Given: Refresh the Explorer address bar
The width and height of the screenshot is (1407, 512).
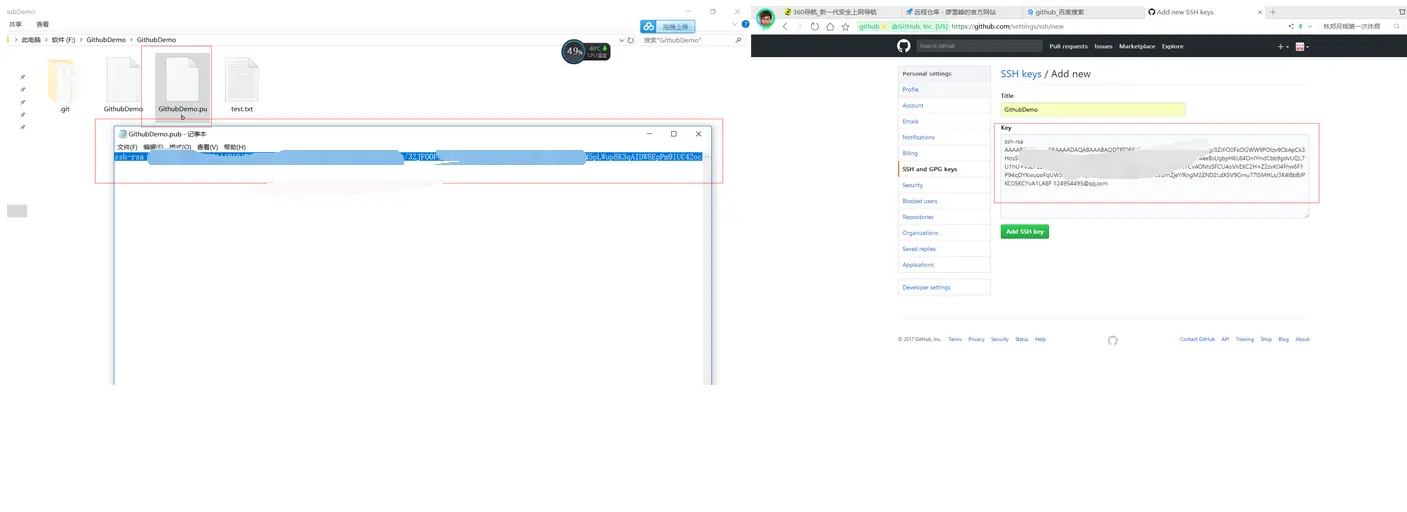Looking at the screenshot, I should [x=632, y=40].
